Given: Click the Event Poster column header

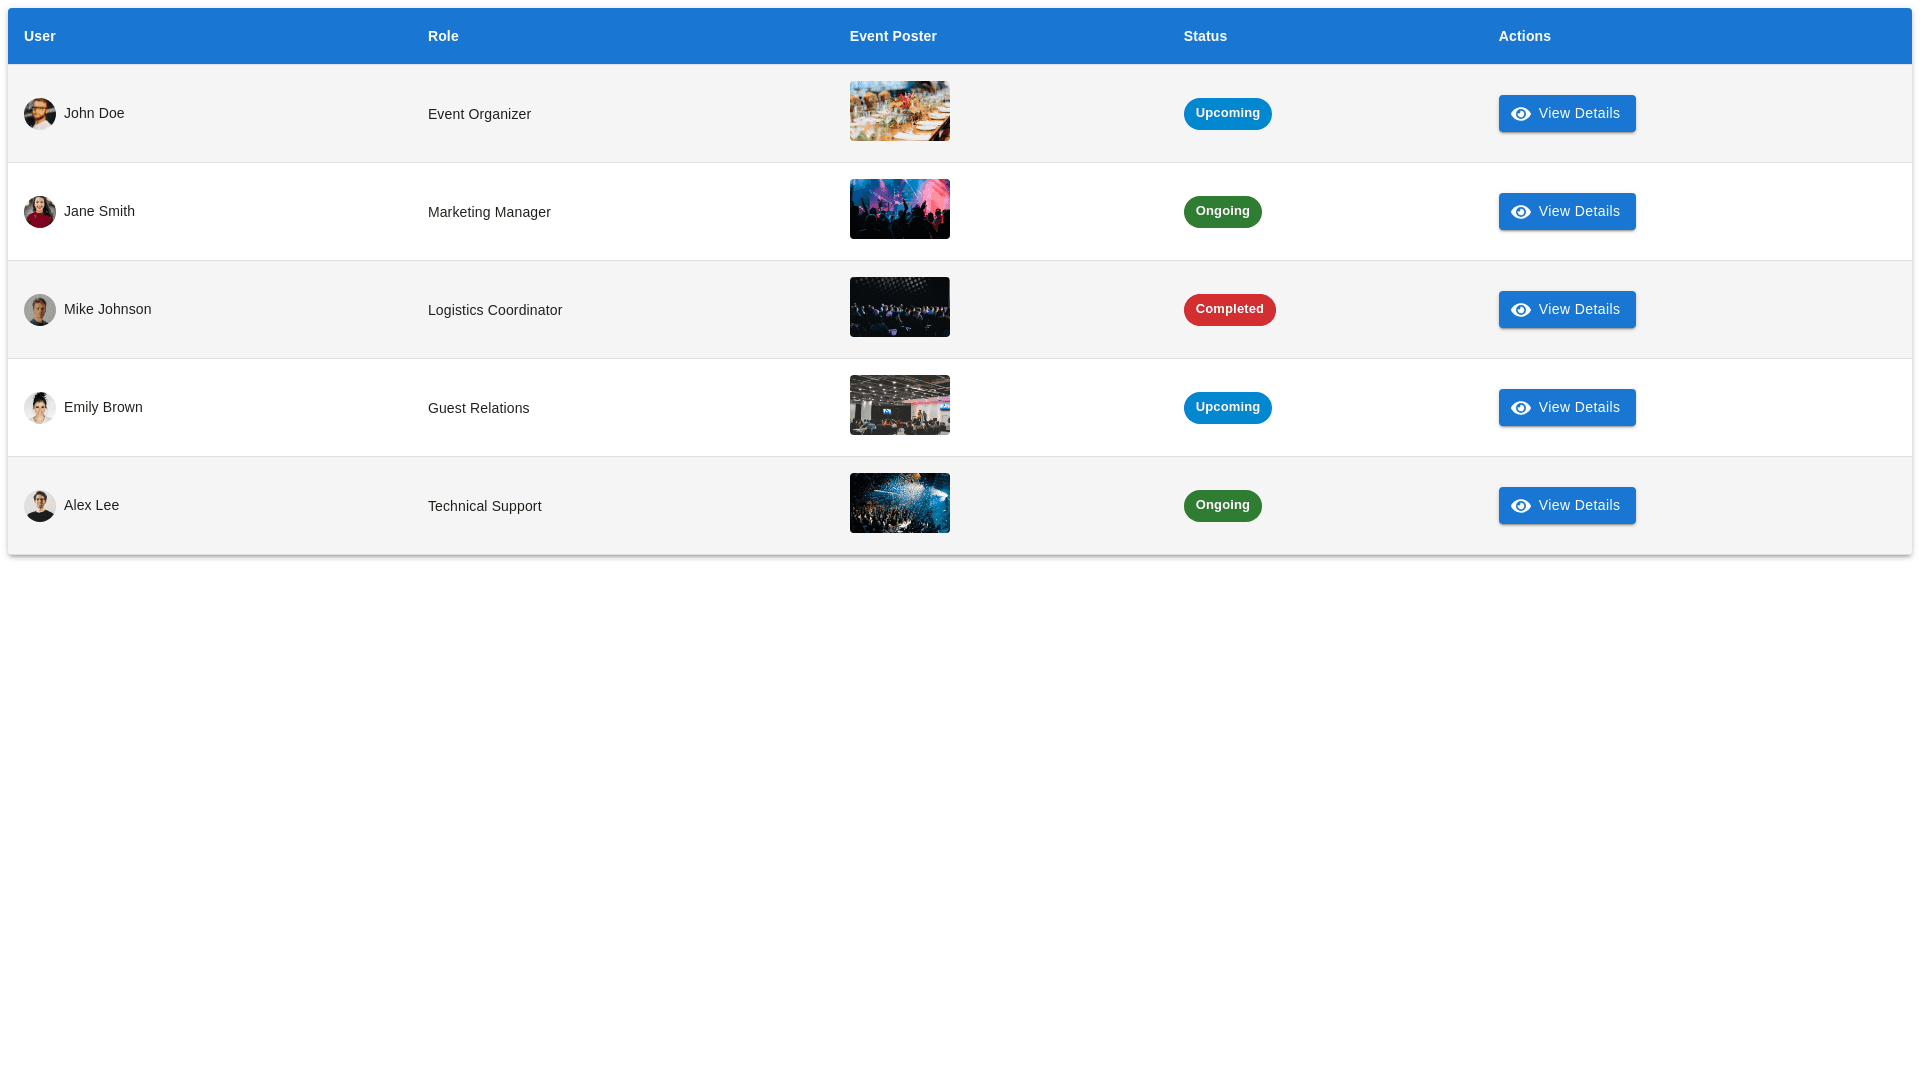Looking at the screenshot, I should 892,36.
